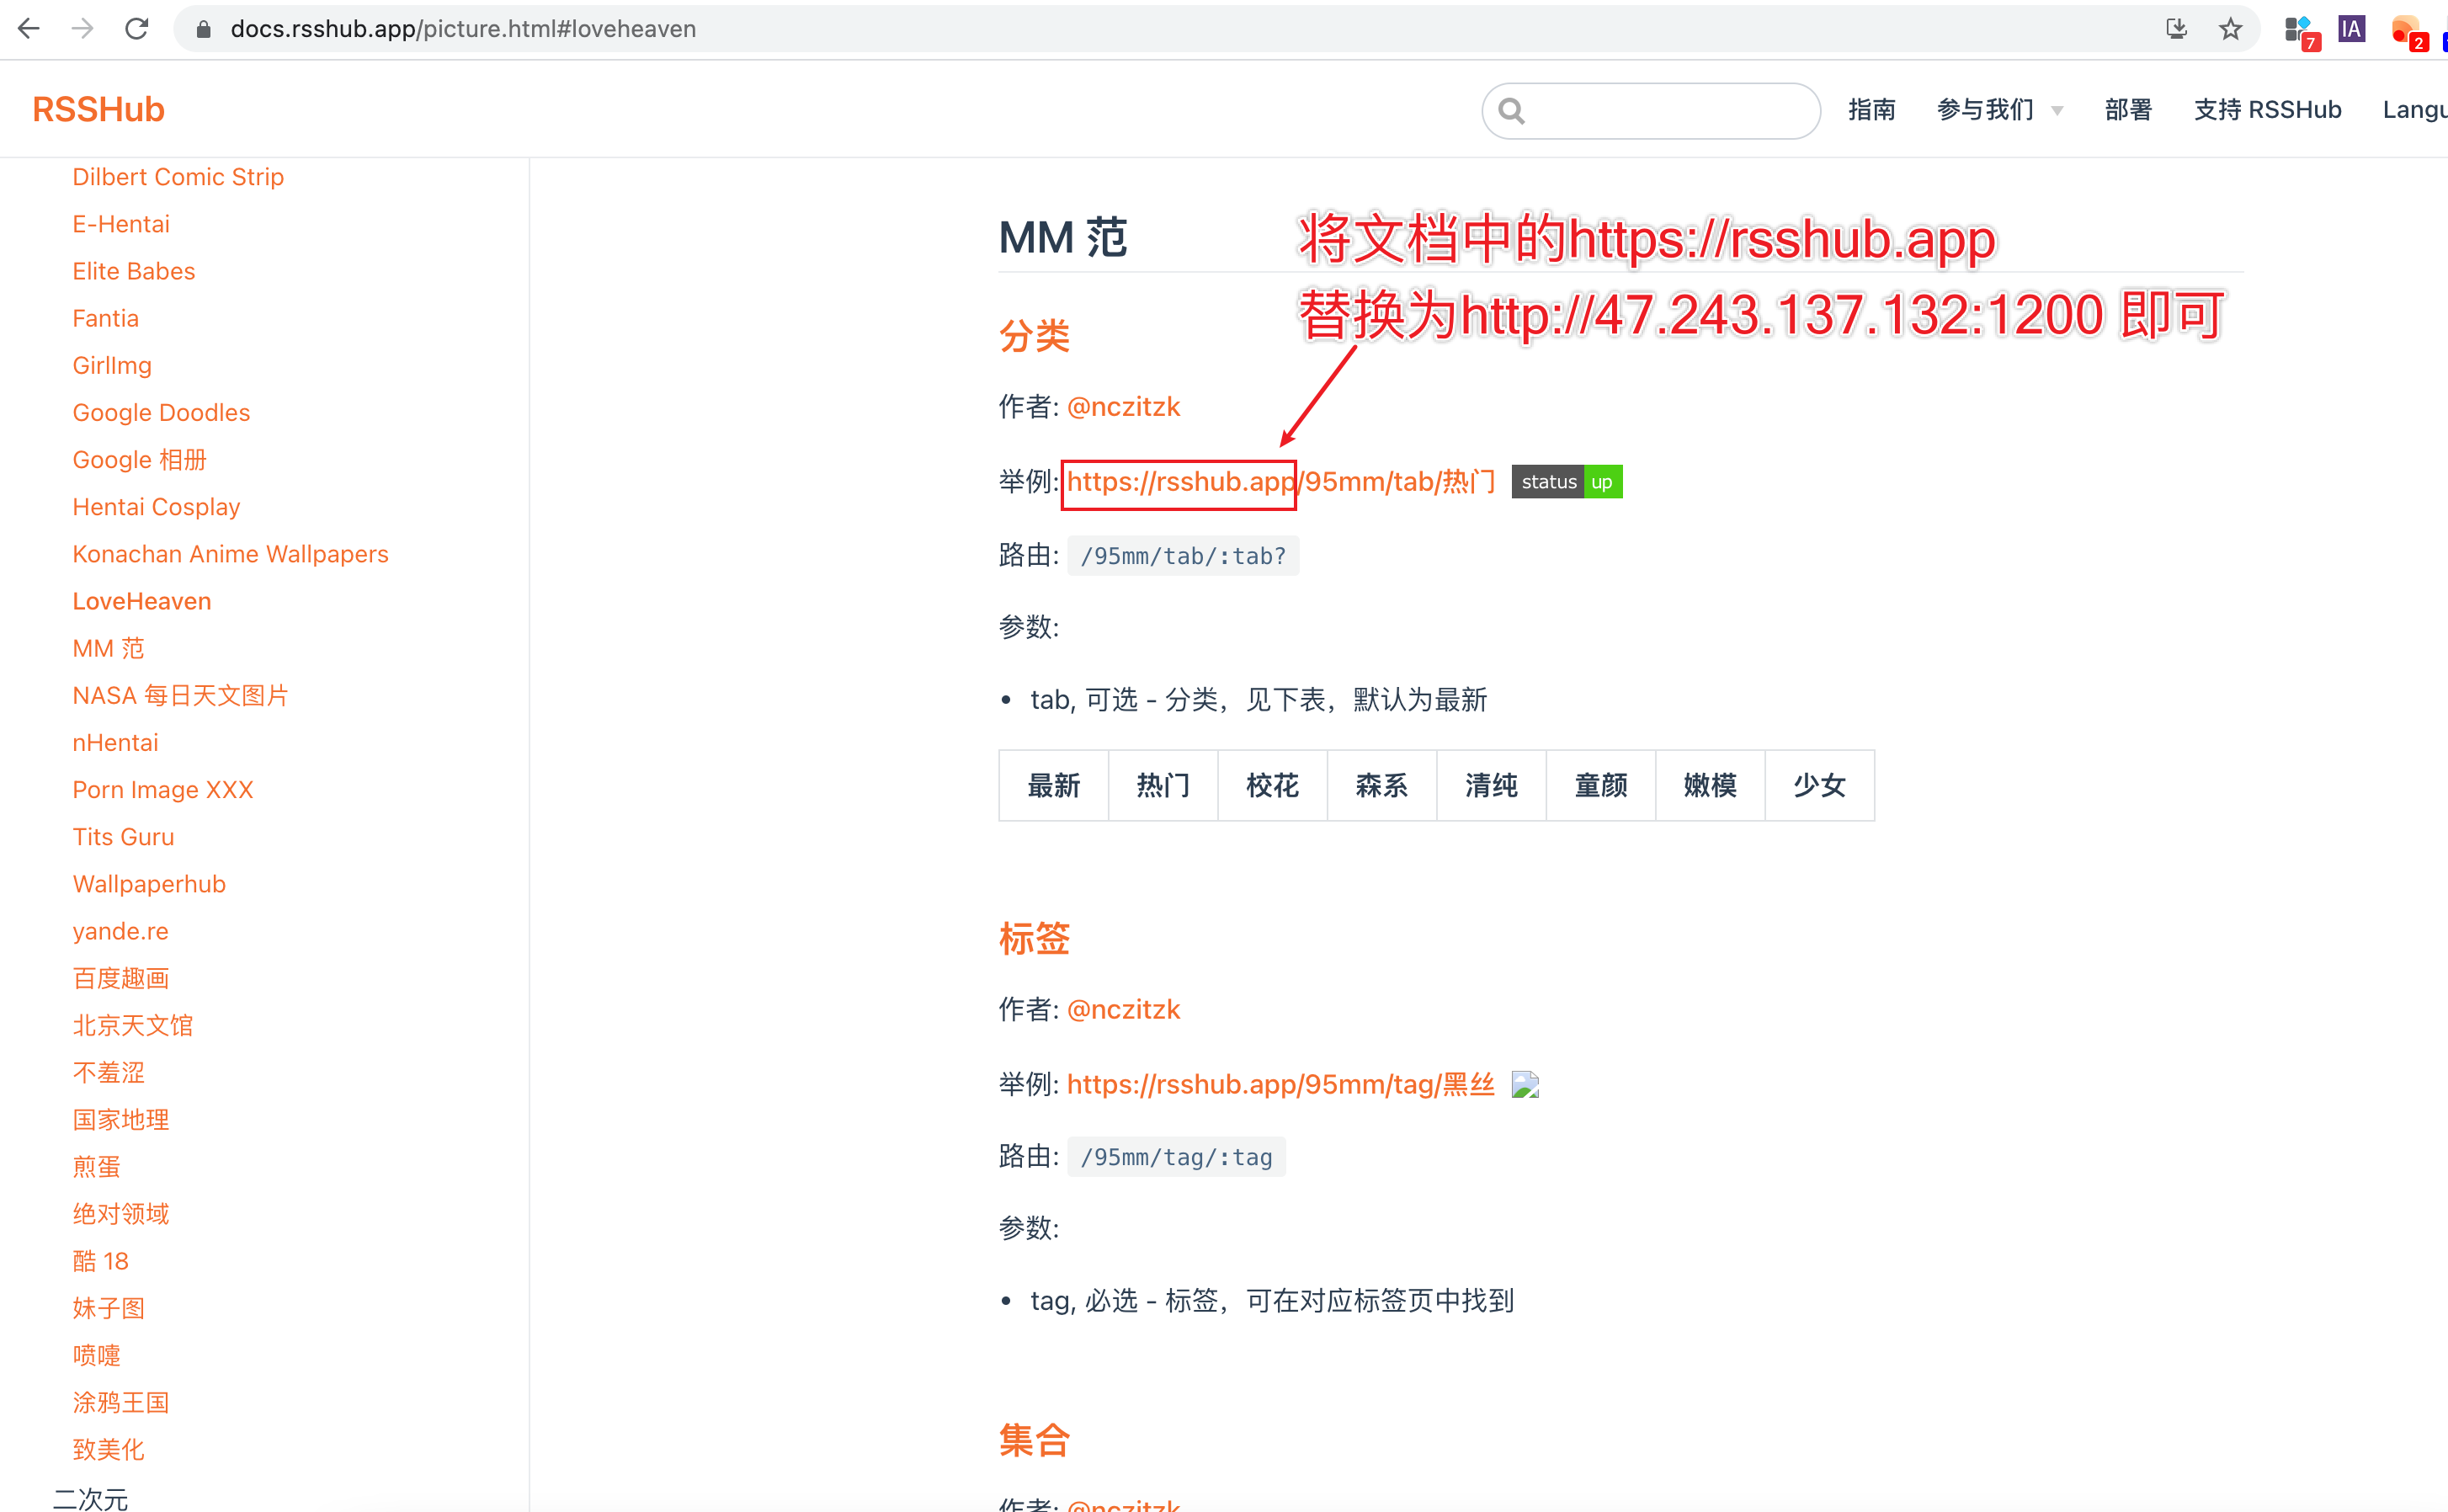
Task: Open the 部署 menu item
Action: 2127,110
